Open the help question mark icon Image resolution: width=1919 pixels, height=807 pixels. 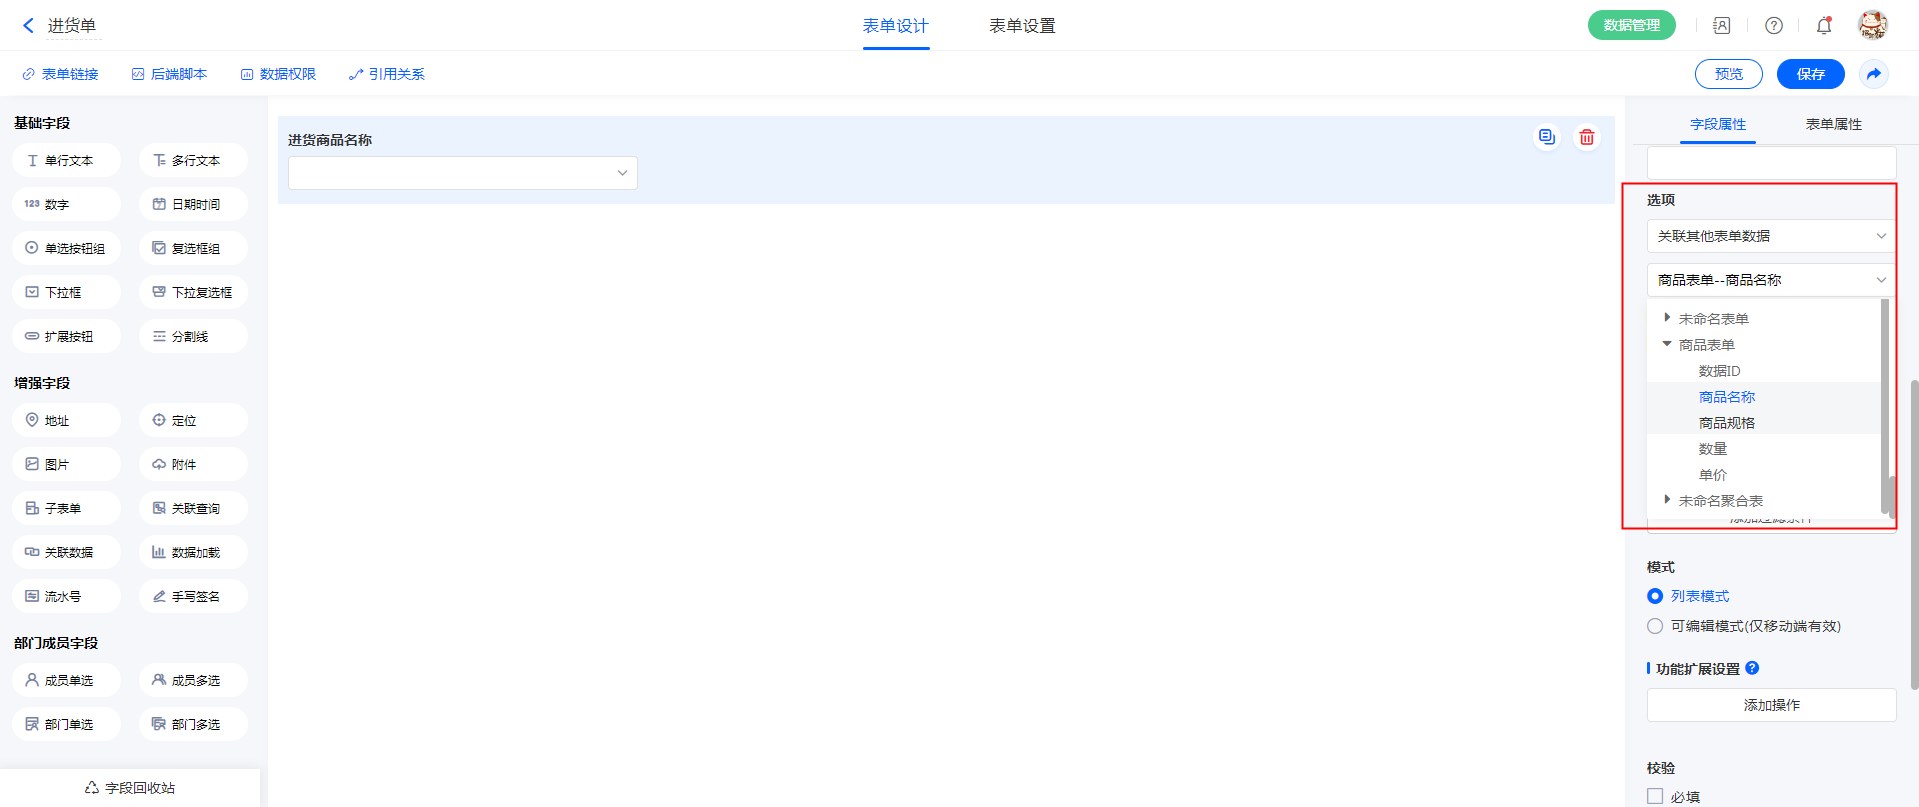[1773, 26]
